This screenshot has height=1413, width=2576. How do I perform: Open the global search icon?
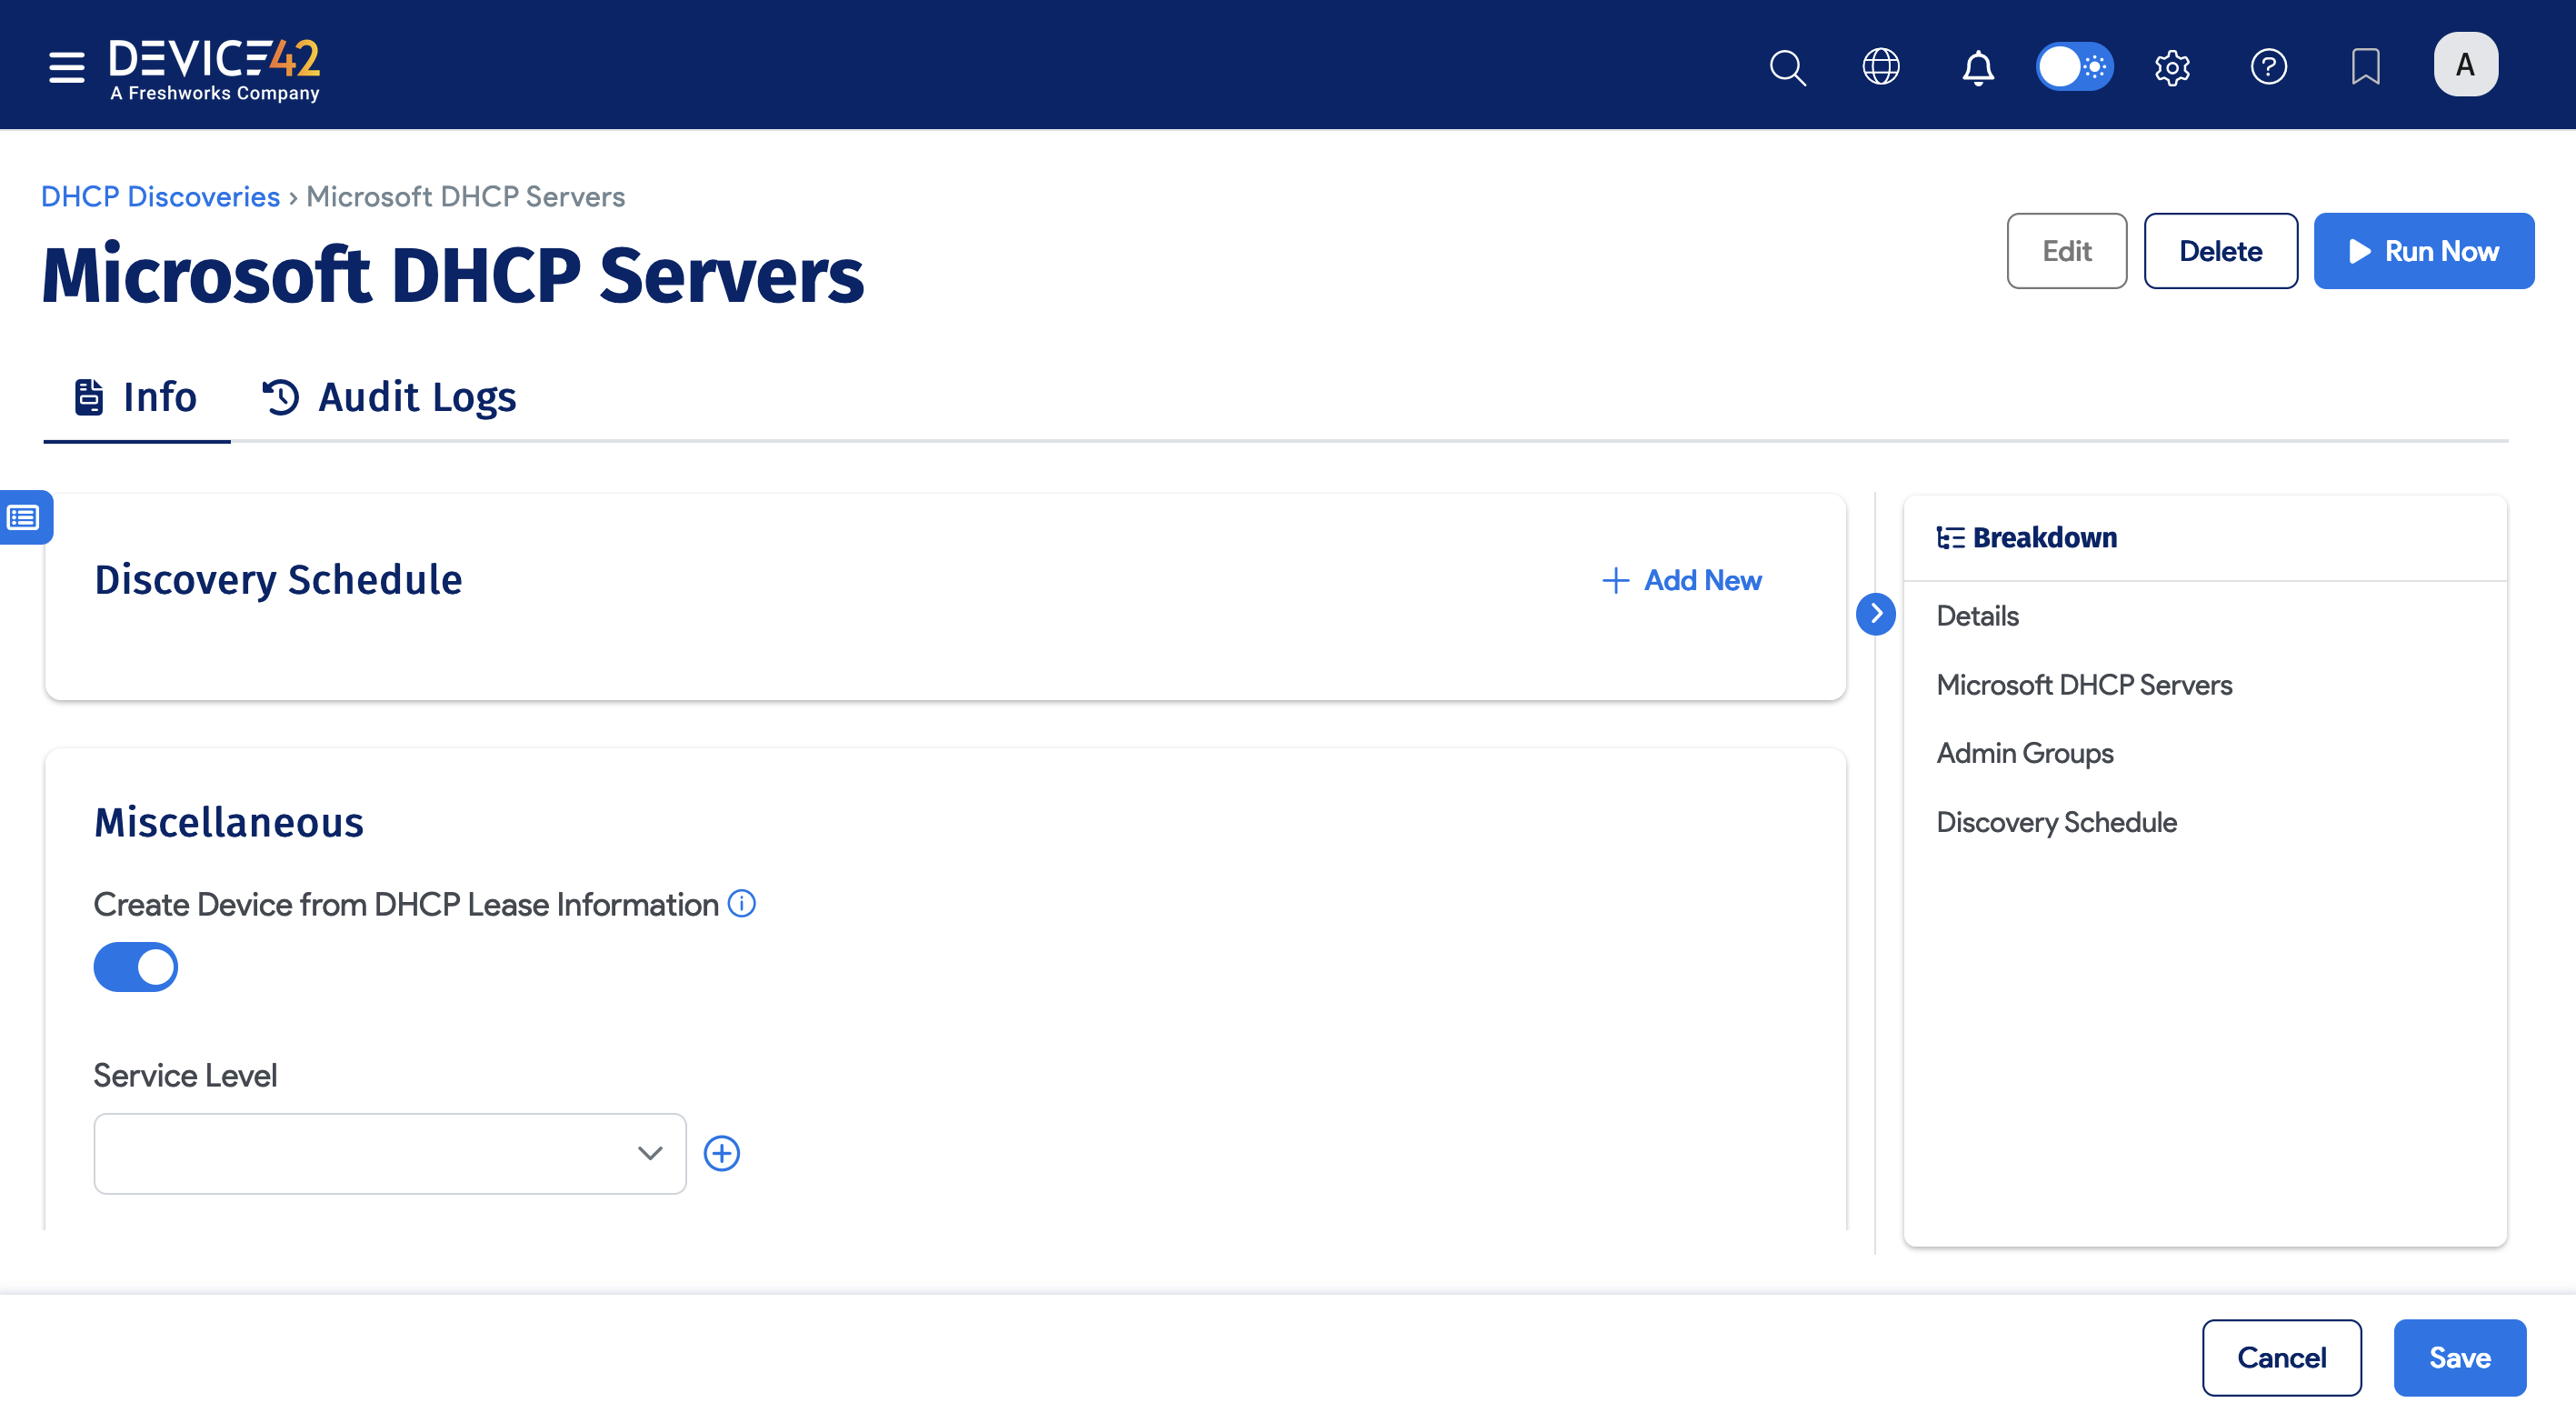[1787, 66]
